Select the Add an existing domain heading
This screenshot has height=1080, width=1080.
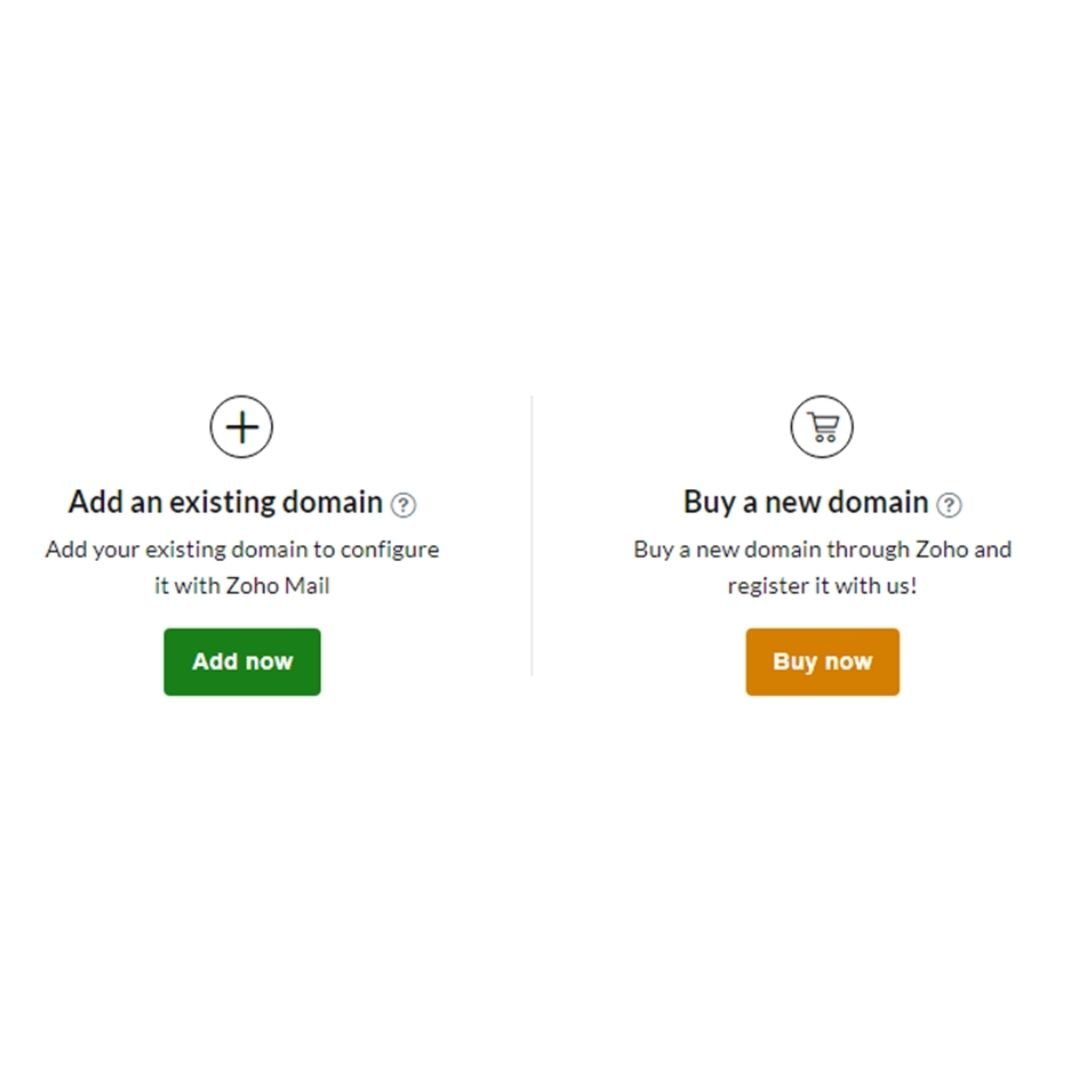point(225,502)
